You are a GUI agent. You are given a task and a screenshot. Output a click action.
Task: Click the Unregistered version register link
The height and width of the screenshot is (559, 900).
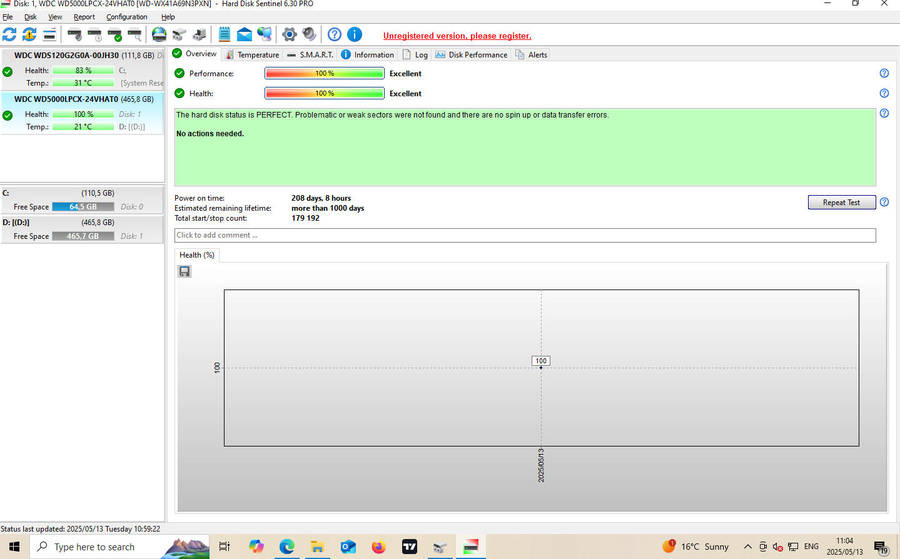coord(458,35)
